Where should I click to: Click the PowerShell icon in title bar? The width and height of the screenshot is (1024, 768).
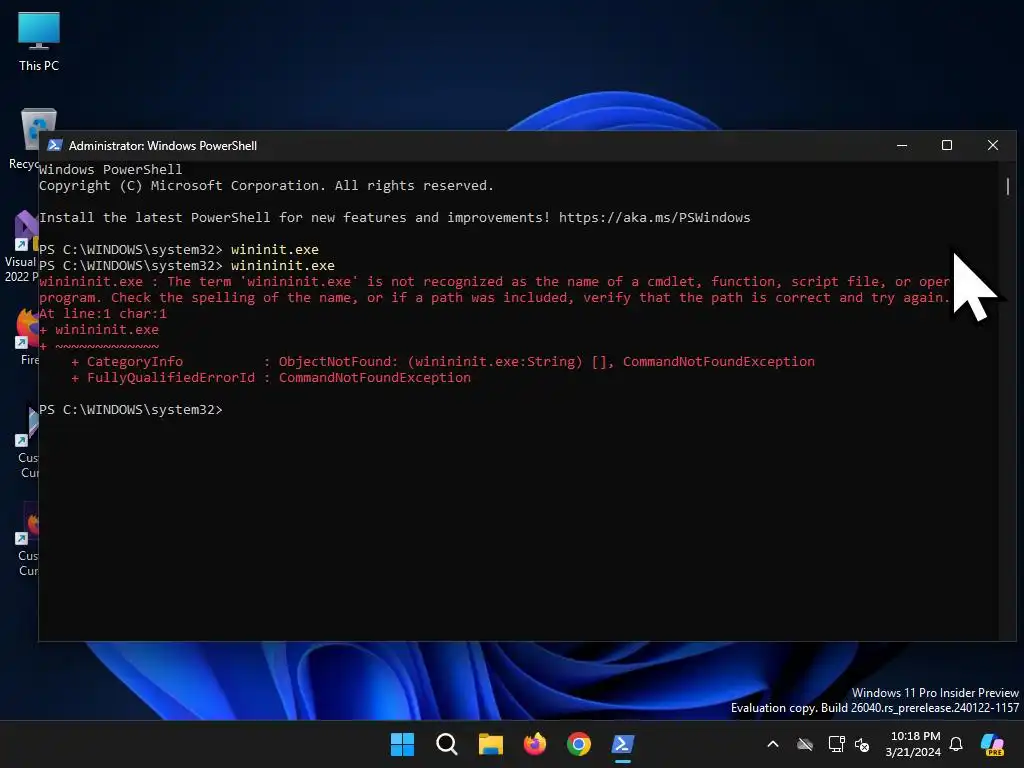55,146
